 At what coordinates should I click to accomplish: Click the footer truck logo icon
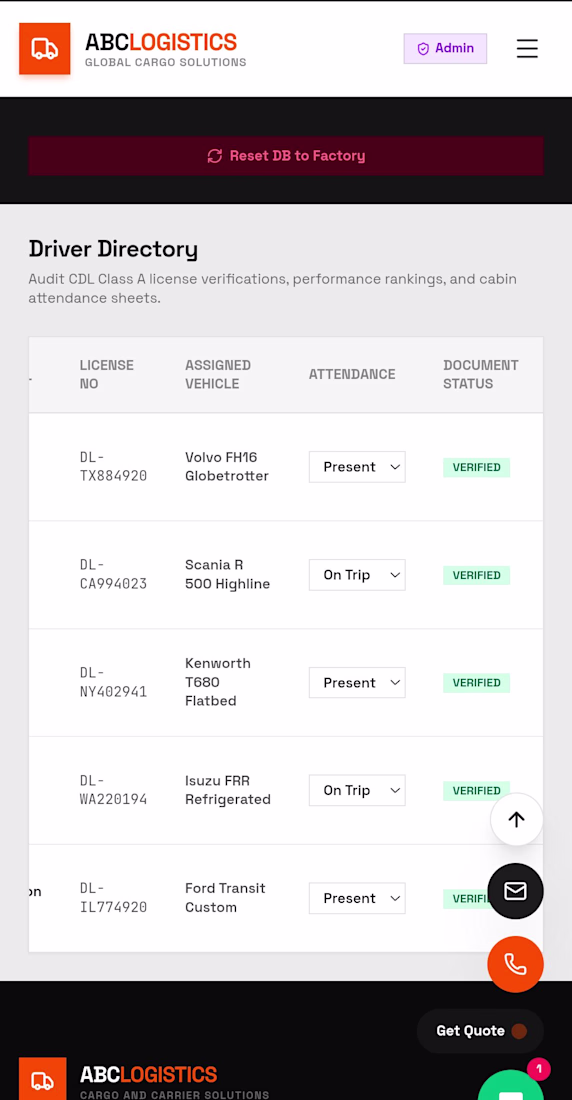click(43, 1079)
